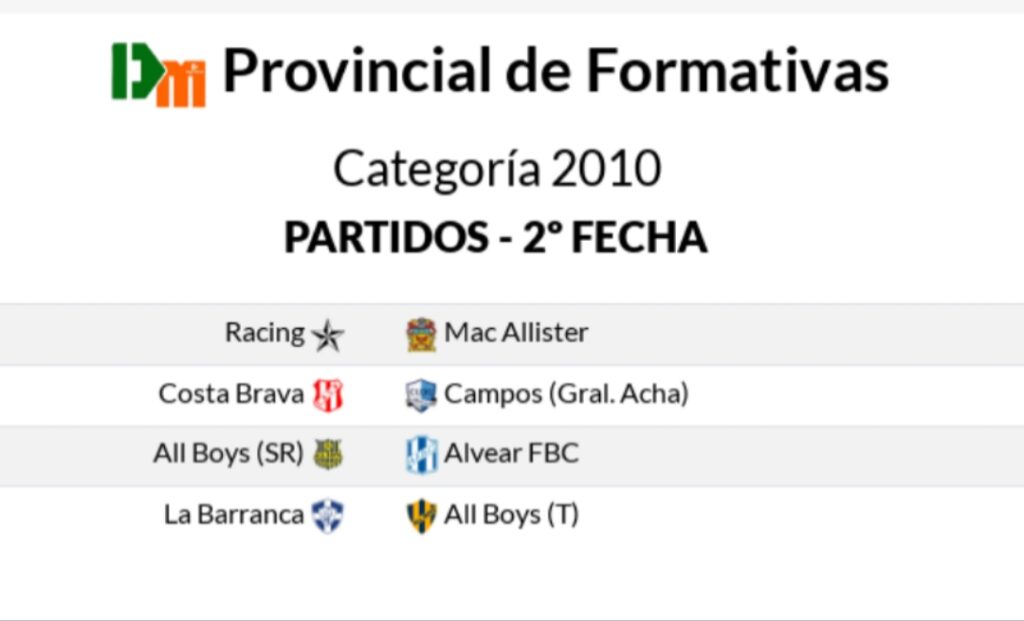Click the Costa Brava red striped crest
Viewport: 1024px width, 621px height.
point(328,395)
